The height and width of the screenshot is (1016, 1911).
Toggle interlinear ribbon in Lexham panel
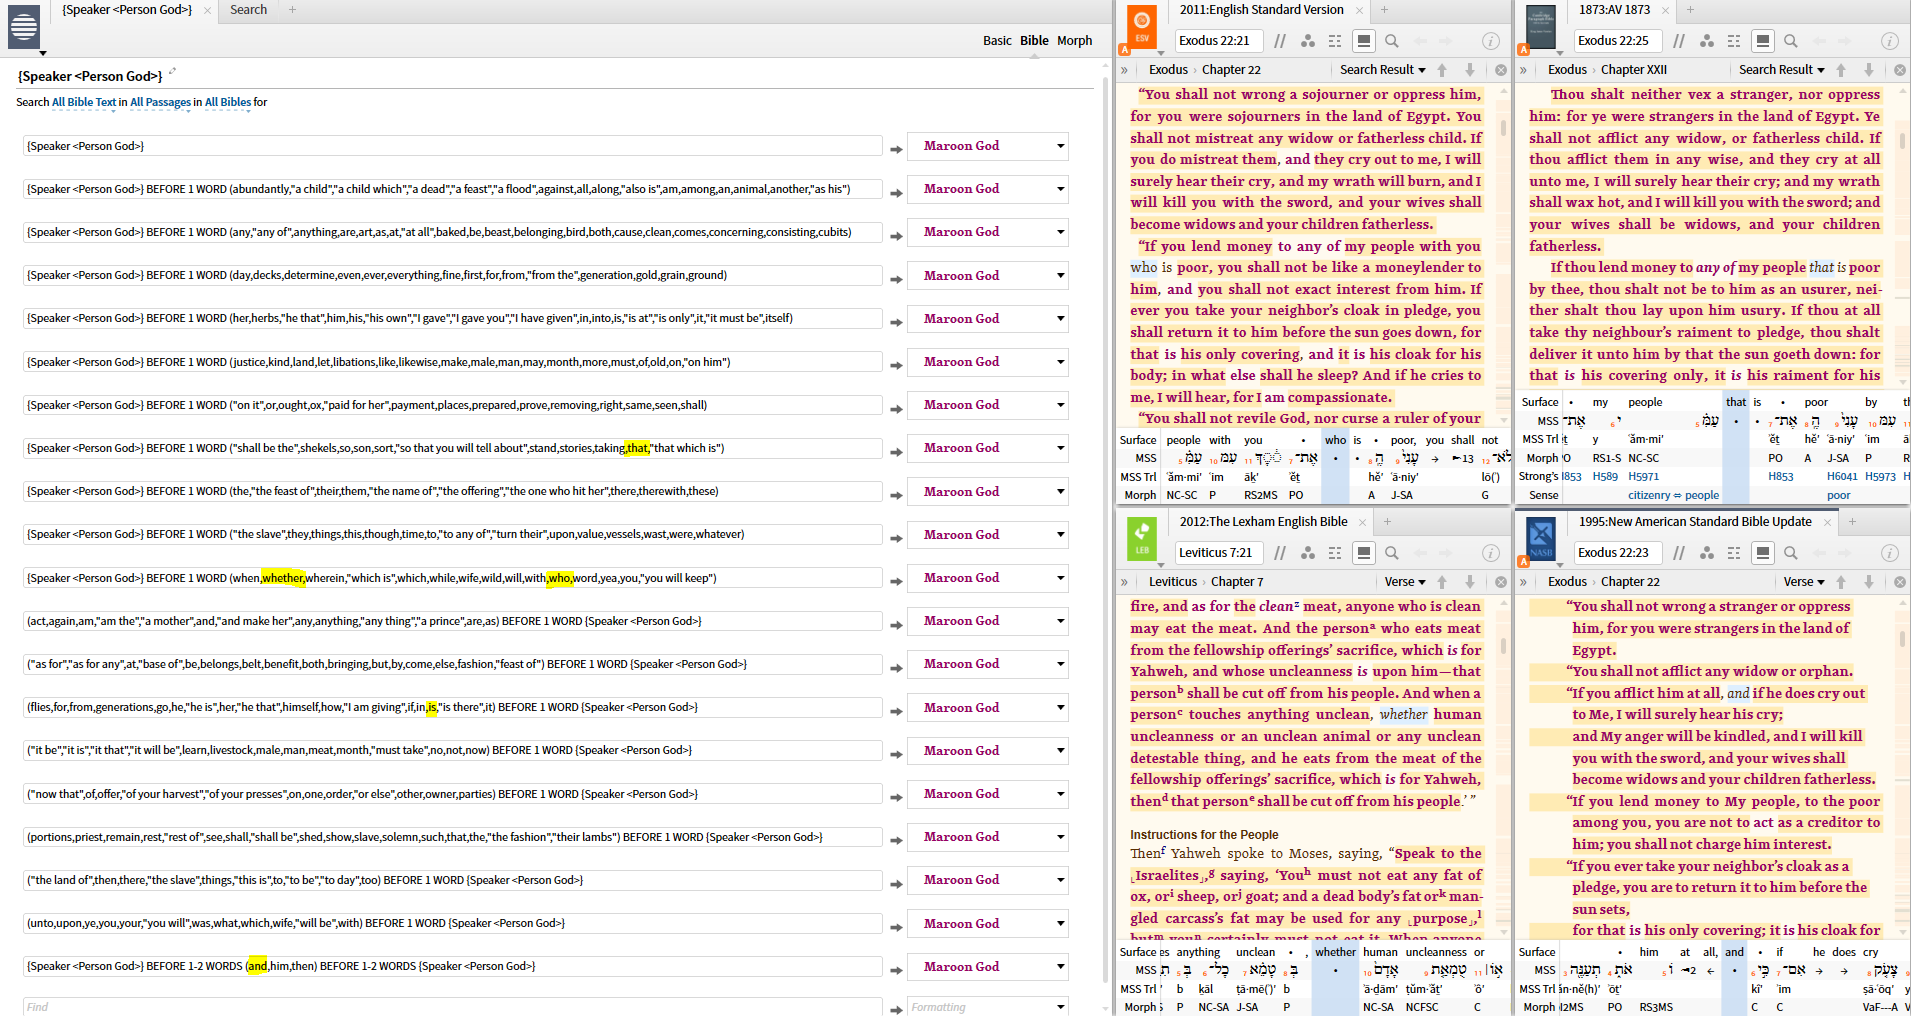click(1363, 553)
